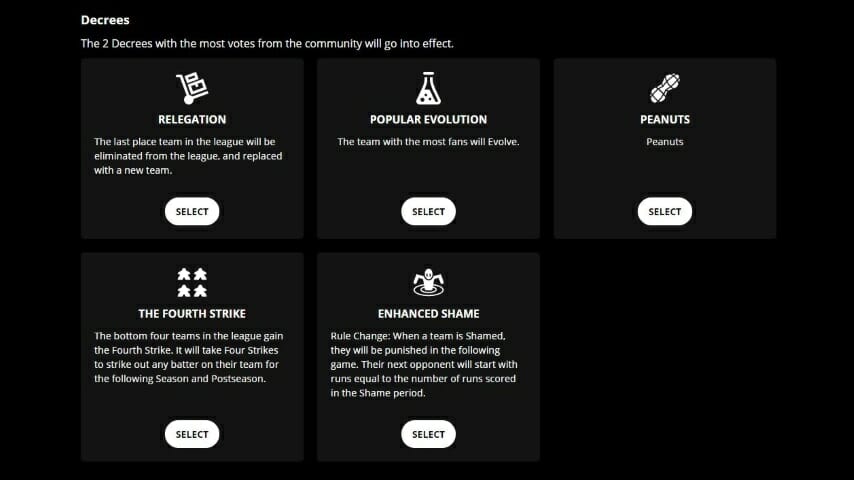Click the Popular Evolution title text
The height and width of the screenshot is (480, 854).
pyautogui.click(x=428, y=120)
